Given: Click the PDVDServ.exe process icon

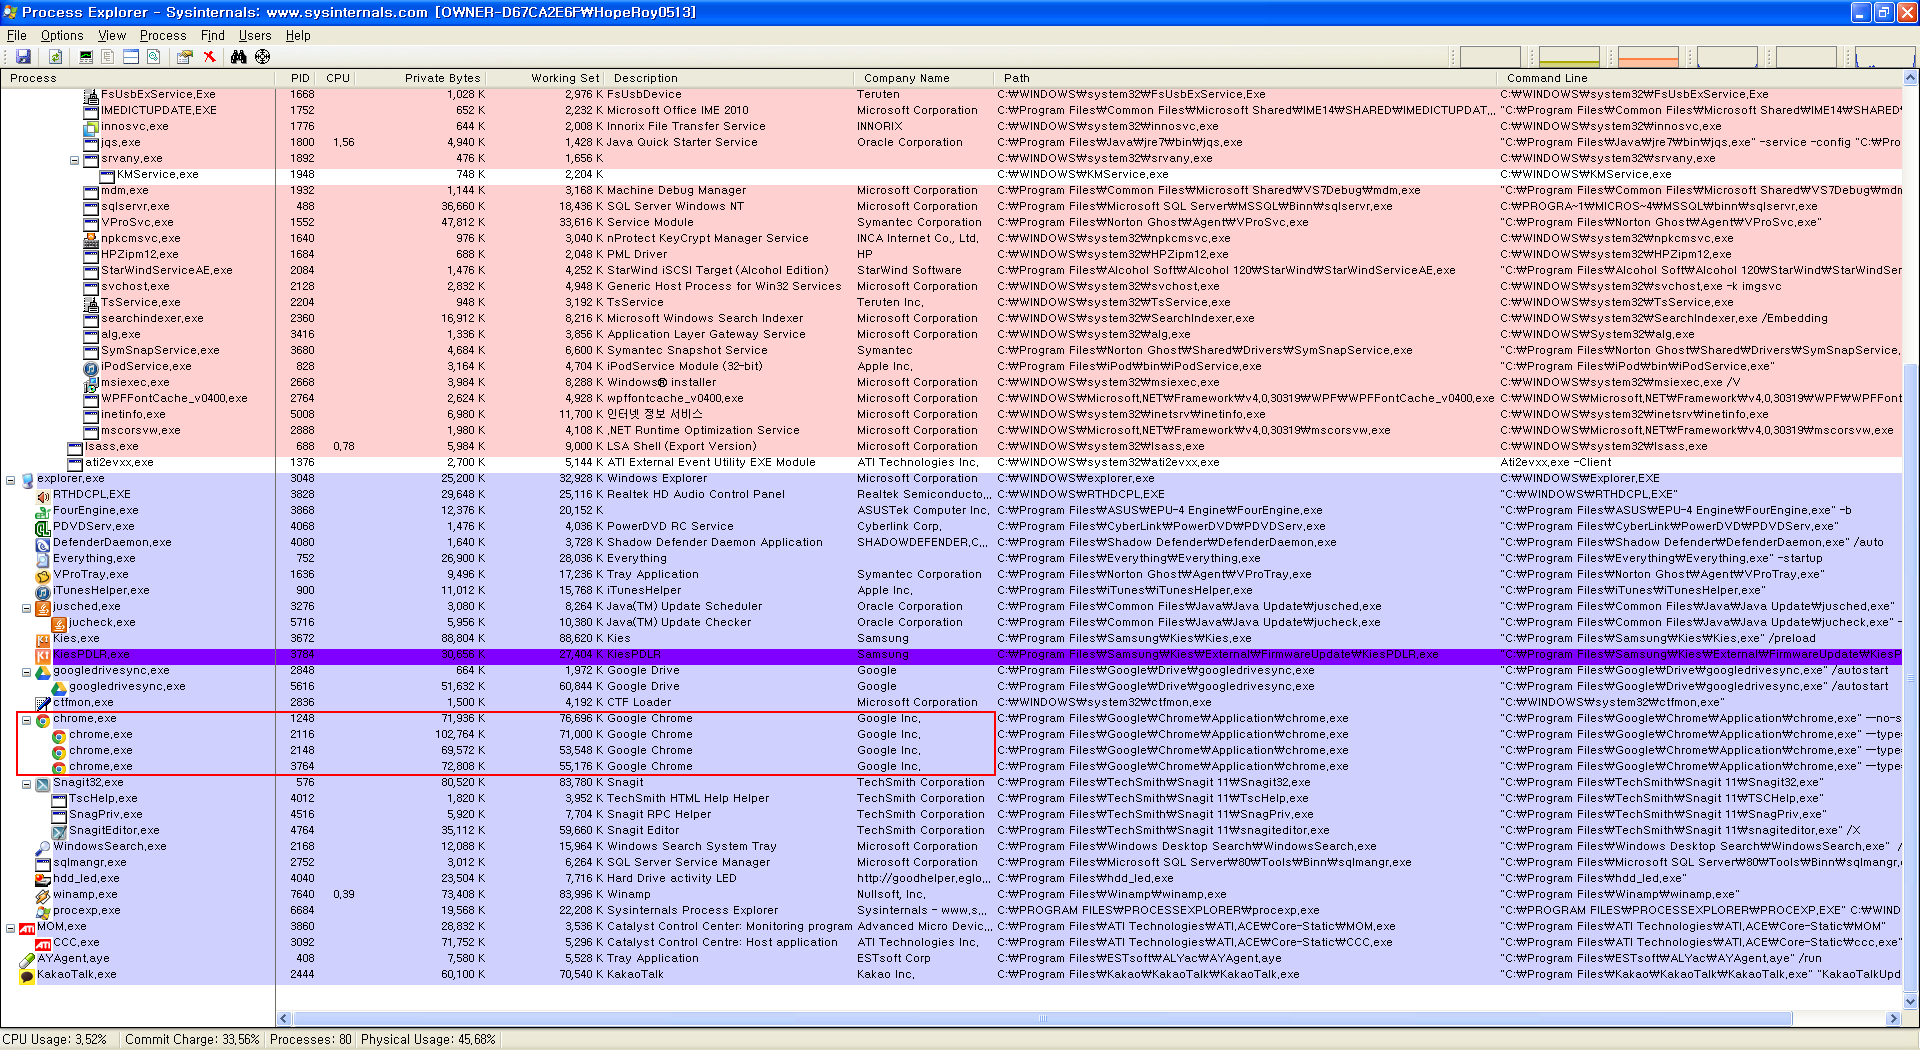Looking at the screenshot, I should [43, 527].
